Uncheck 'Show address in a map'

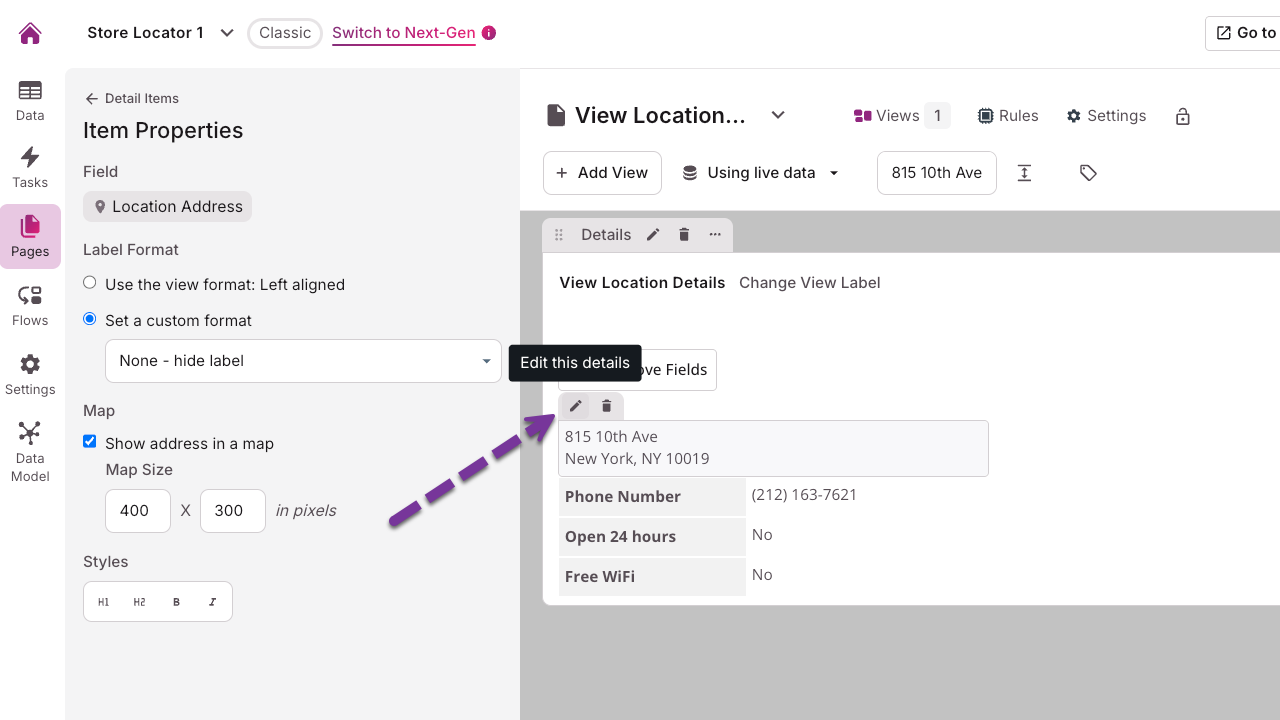[x=90, y=442]
